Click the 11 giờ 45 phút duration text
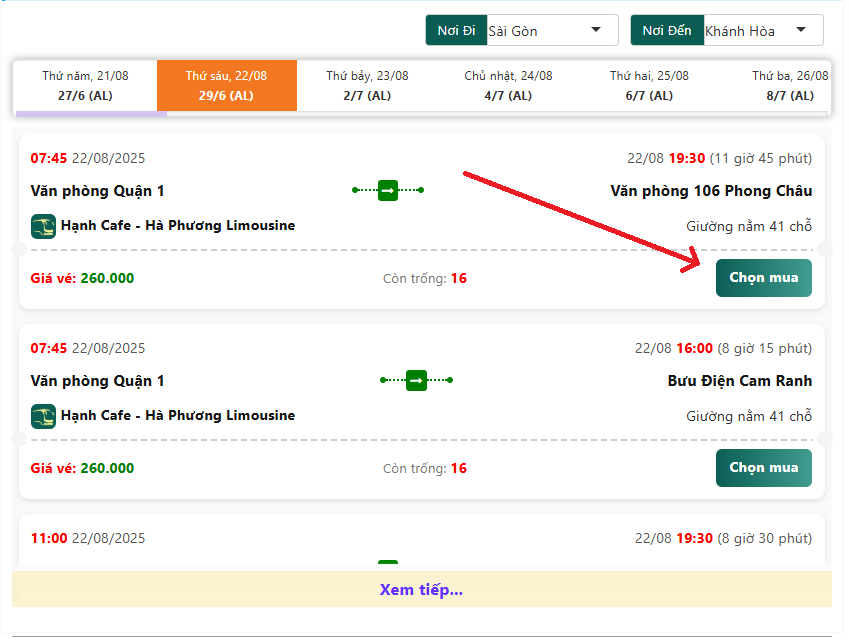Image resolution: width=849 pixels, height=644 pixels. 761,158
